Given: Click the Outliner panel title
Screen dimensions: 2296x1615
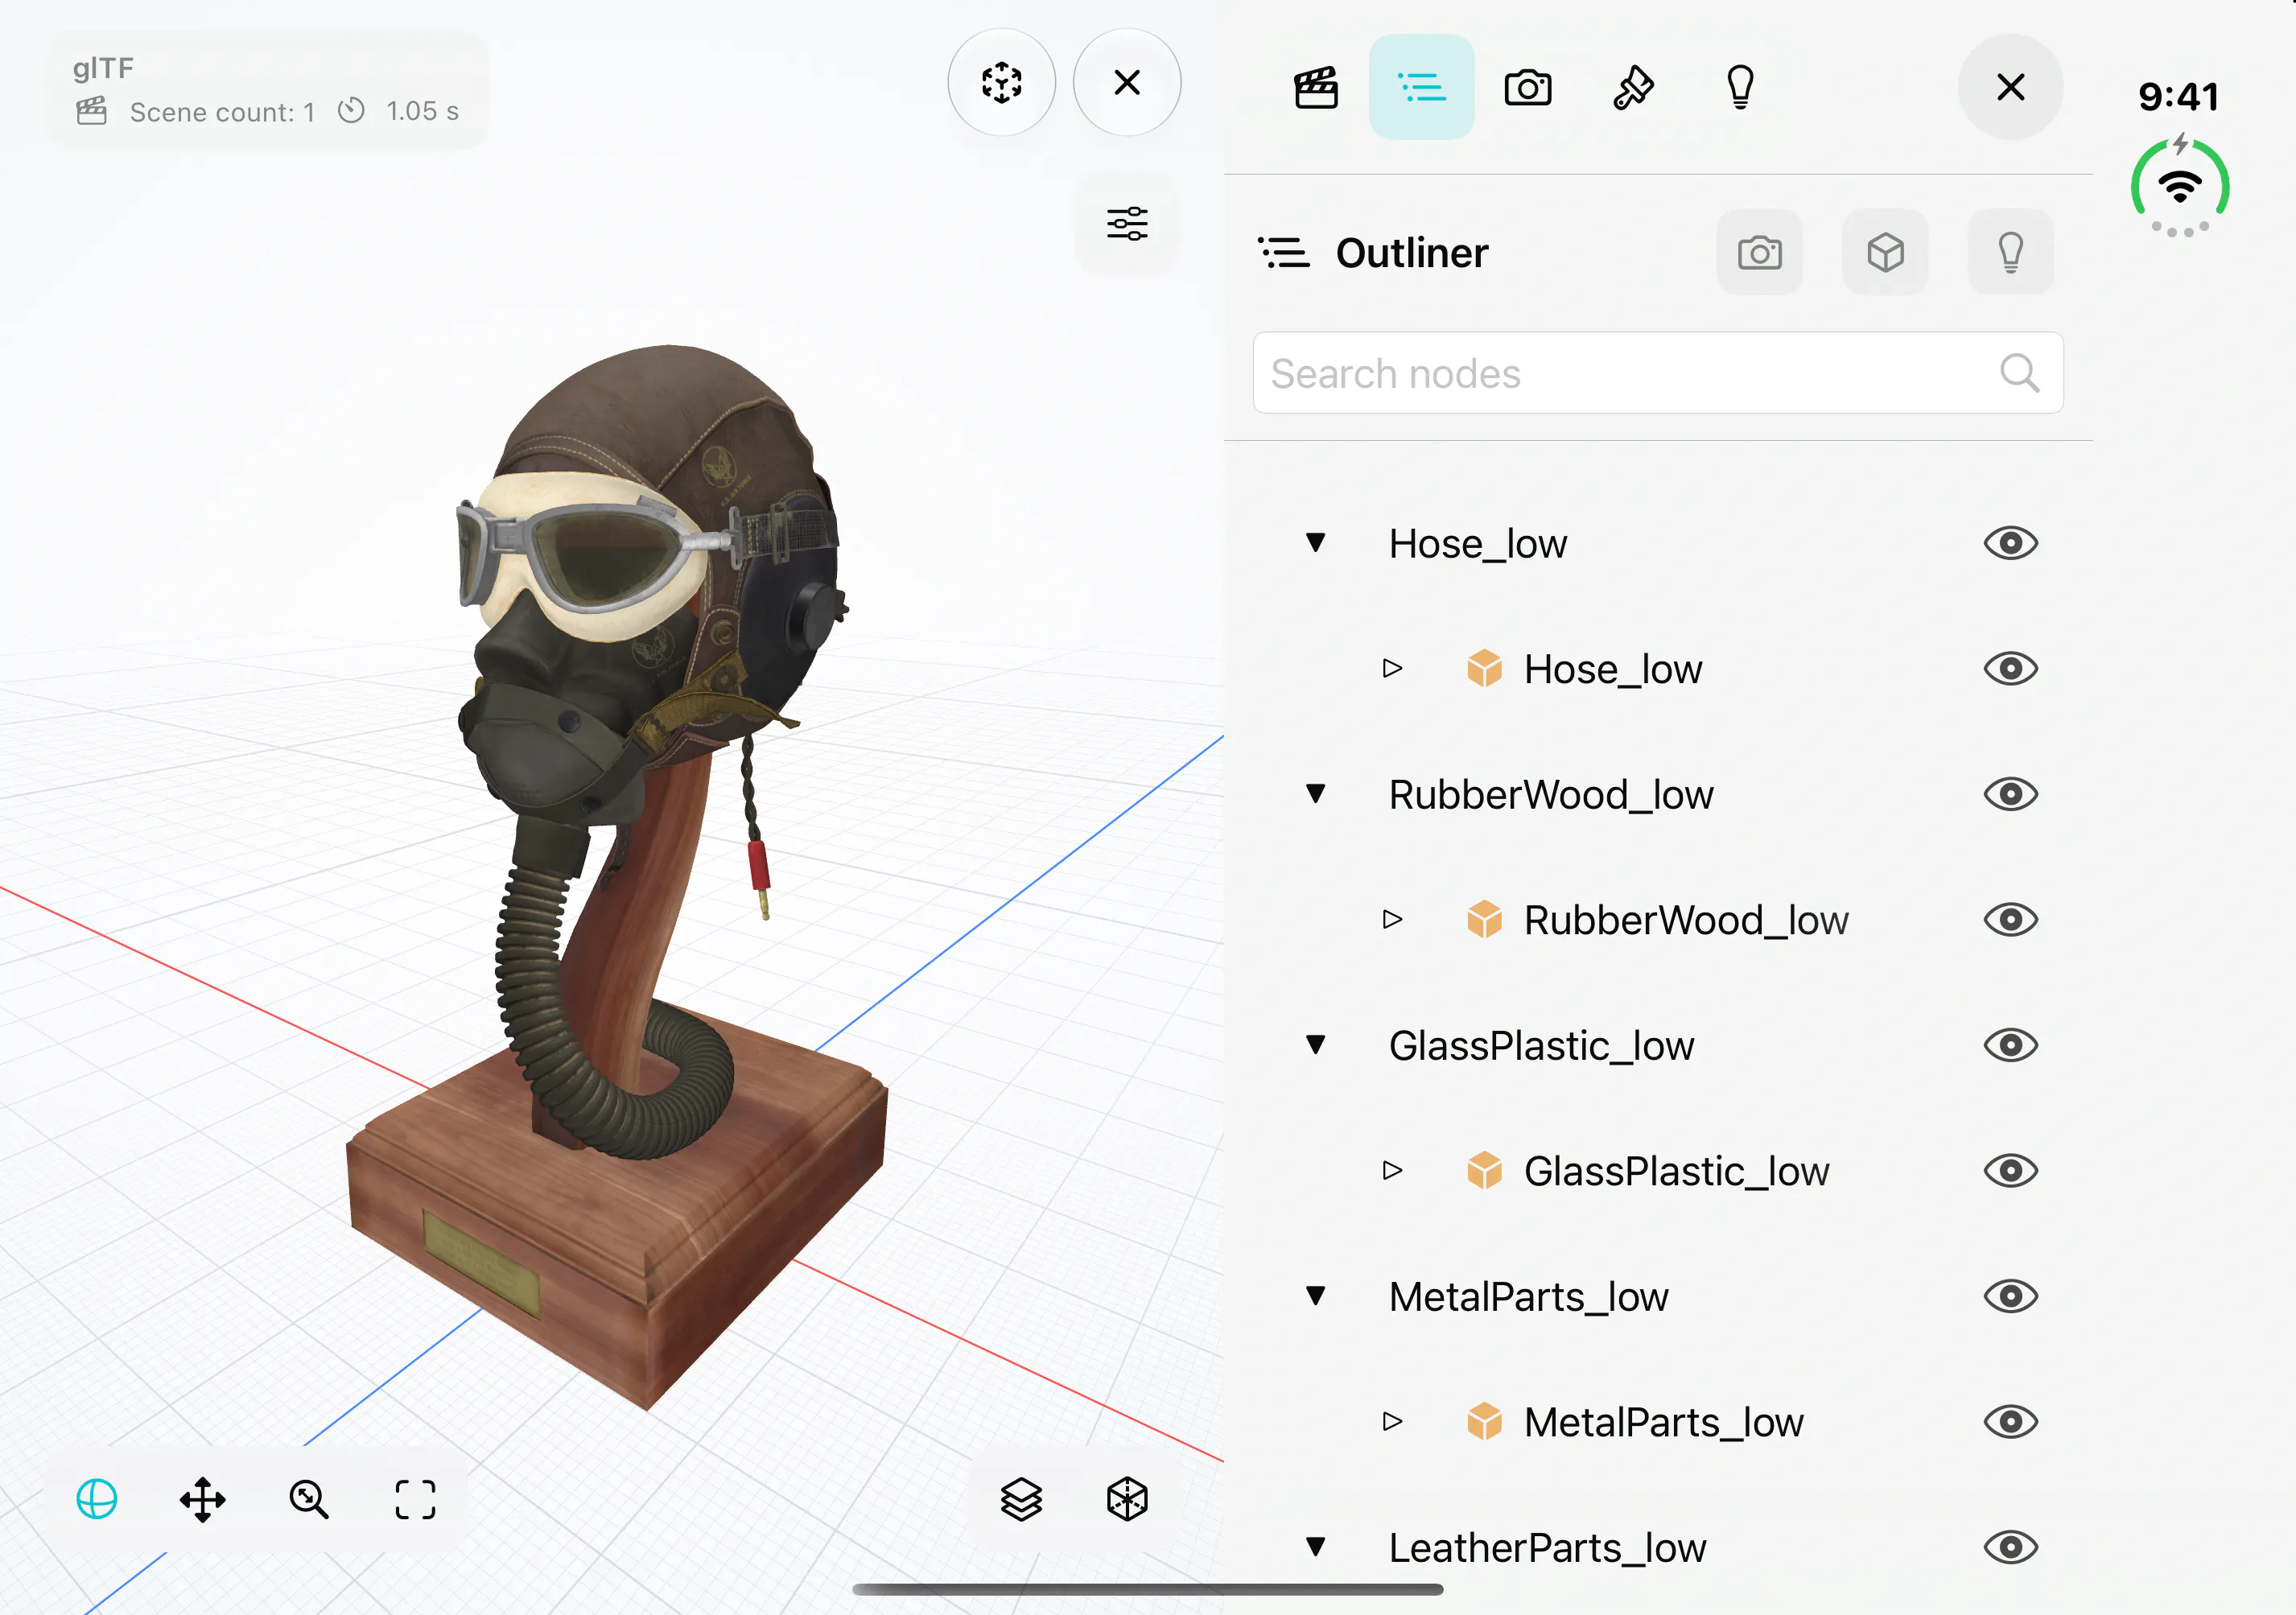Looking at the screenshot, I should (x=1411, y=252).
